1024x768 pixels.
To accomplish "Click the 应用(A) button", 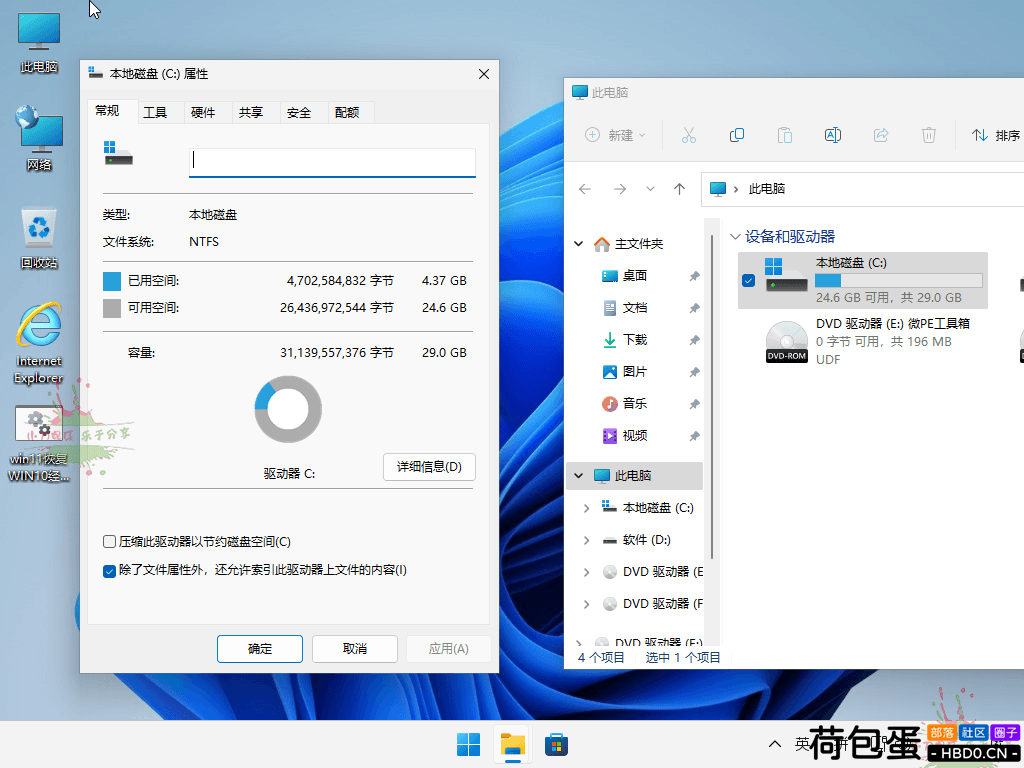I will (x=449, y=648).
